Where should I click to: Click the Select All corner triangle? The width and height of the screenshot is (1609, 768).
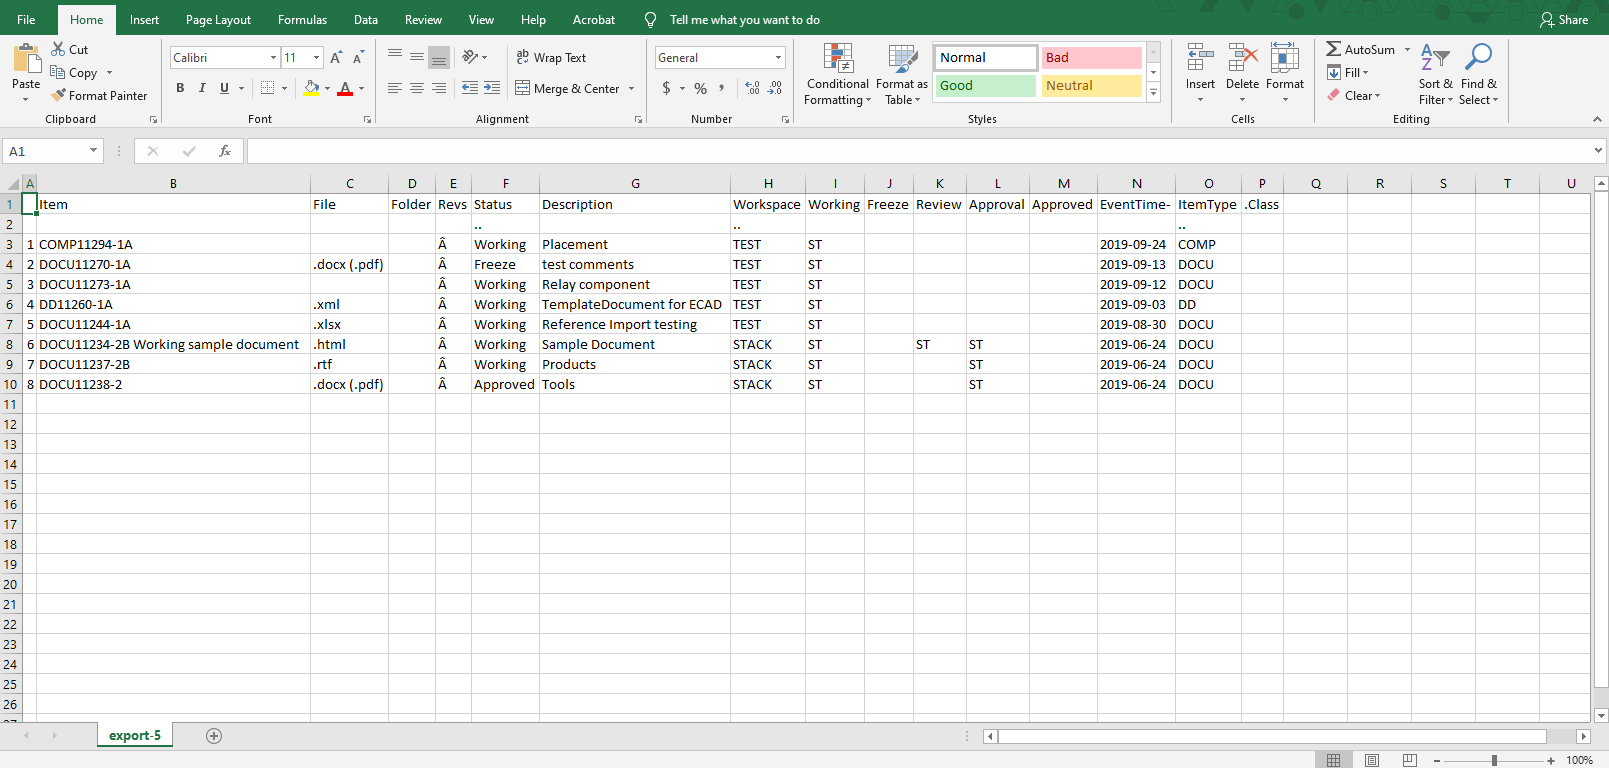[14, 184]
